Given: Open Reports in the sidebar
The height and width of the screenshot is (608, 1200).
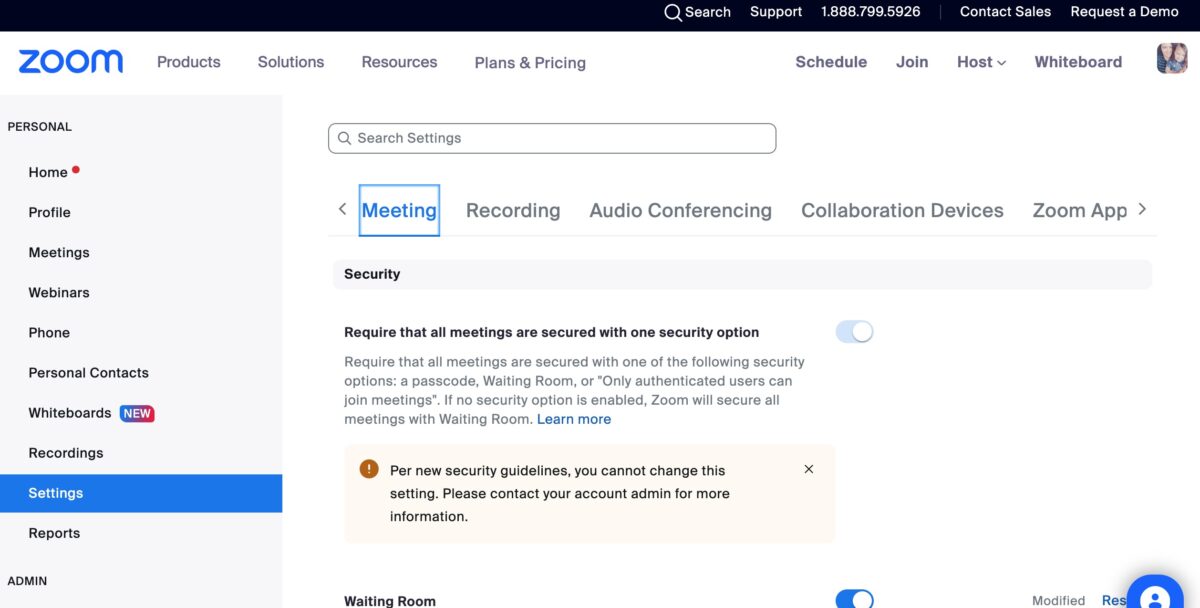Looking at the screenshot, I should point(54,533).
